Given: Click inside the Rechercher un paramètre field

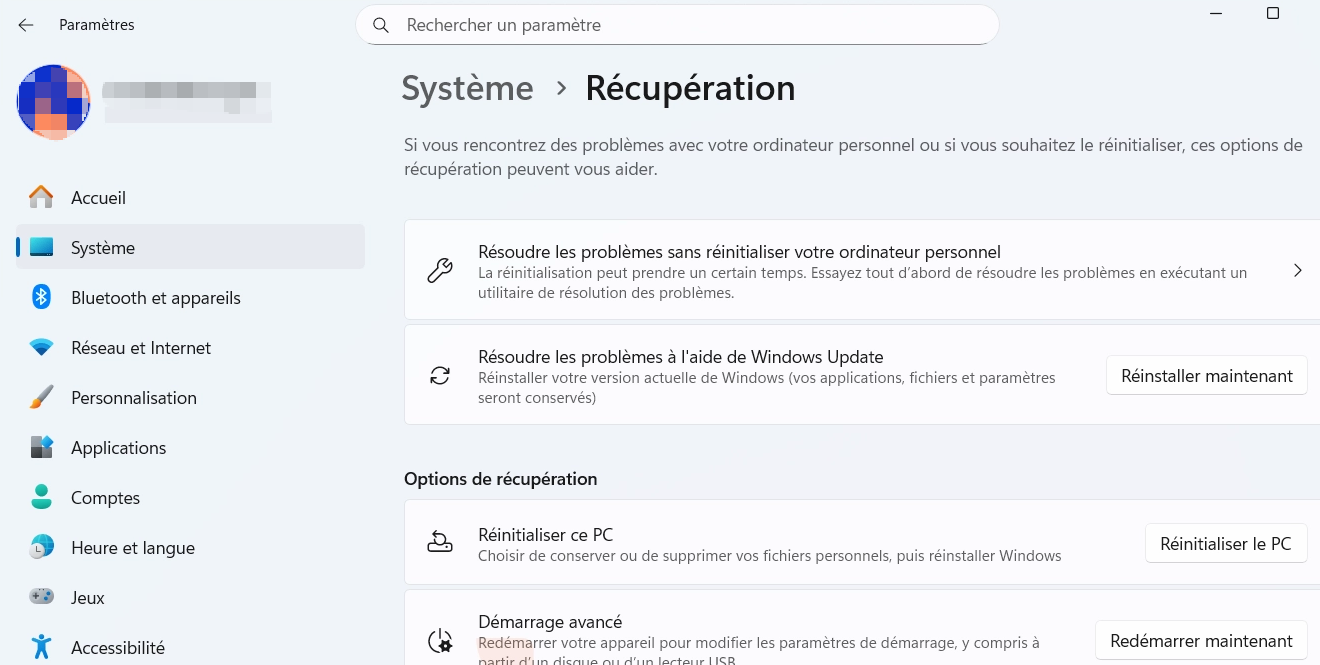Looking at the screenshot, I should (x=677, y=25).
